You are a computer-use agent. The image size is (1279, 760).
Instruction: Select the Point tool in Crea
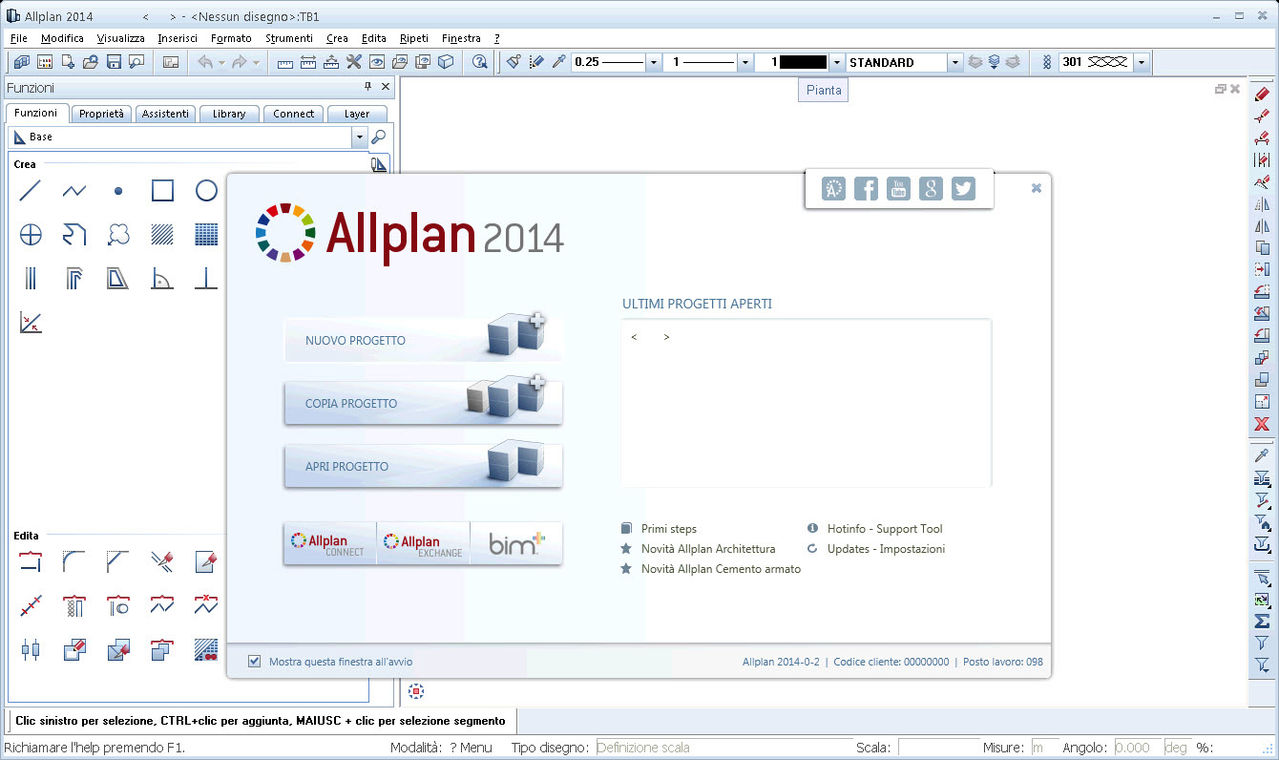click(x=118, y=190)
